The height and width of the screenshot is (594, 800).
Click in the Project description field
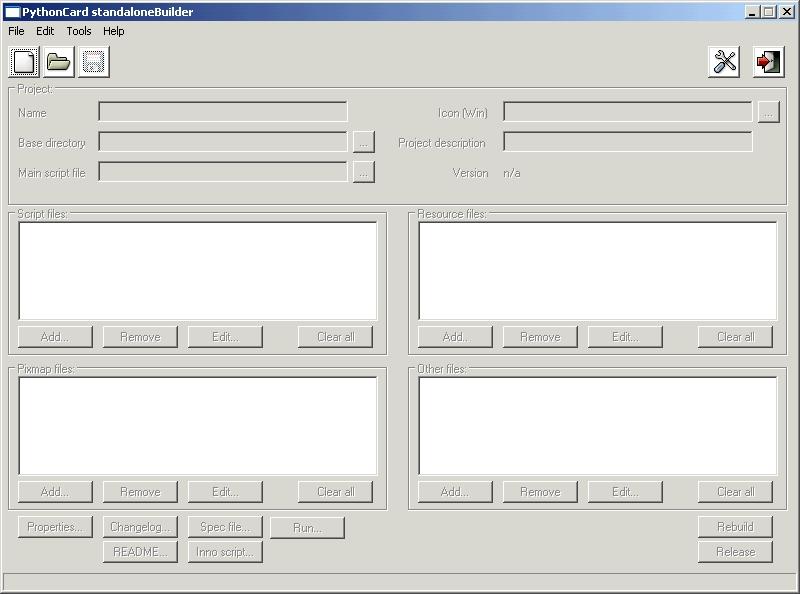(628, 142)
